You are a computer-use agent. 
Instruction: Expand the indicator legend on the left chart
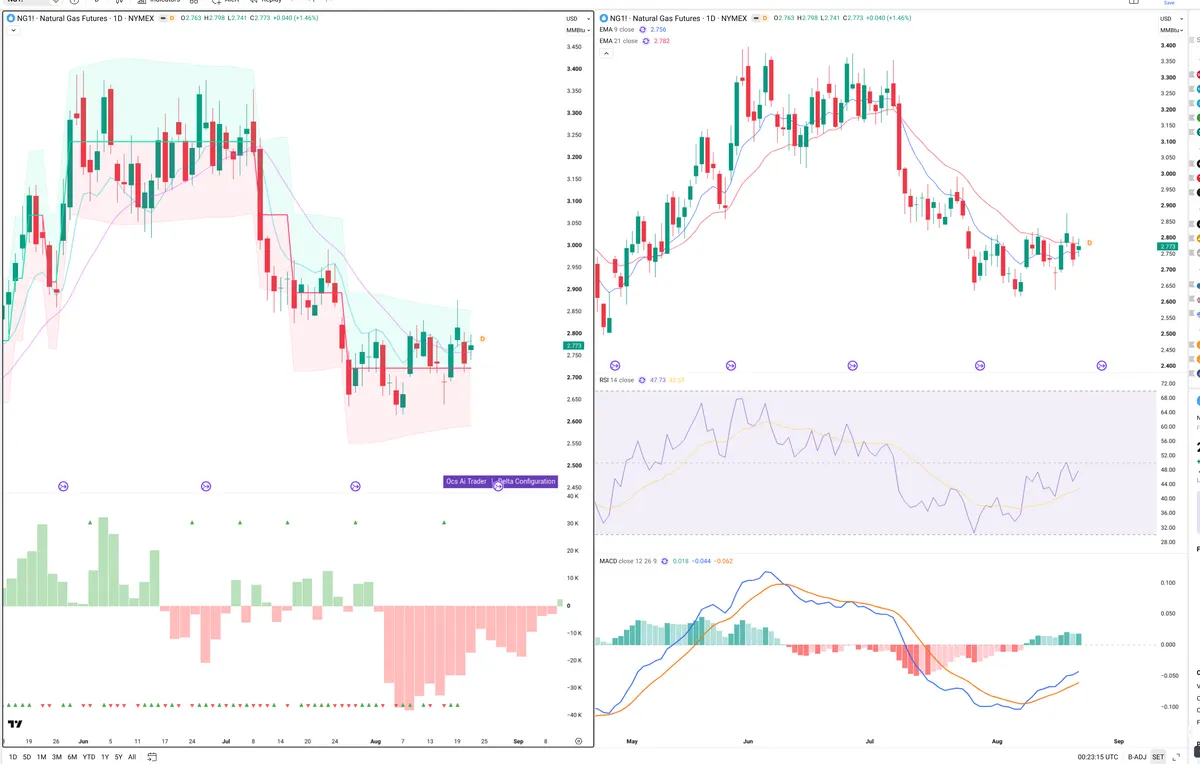tap(11, 31)
